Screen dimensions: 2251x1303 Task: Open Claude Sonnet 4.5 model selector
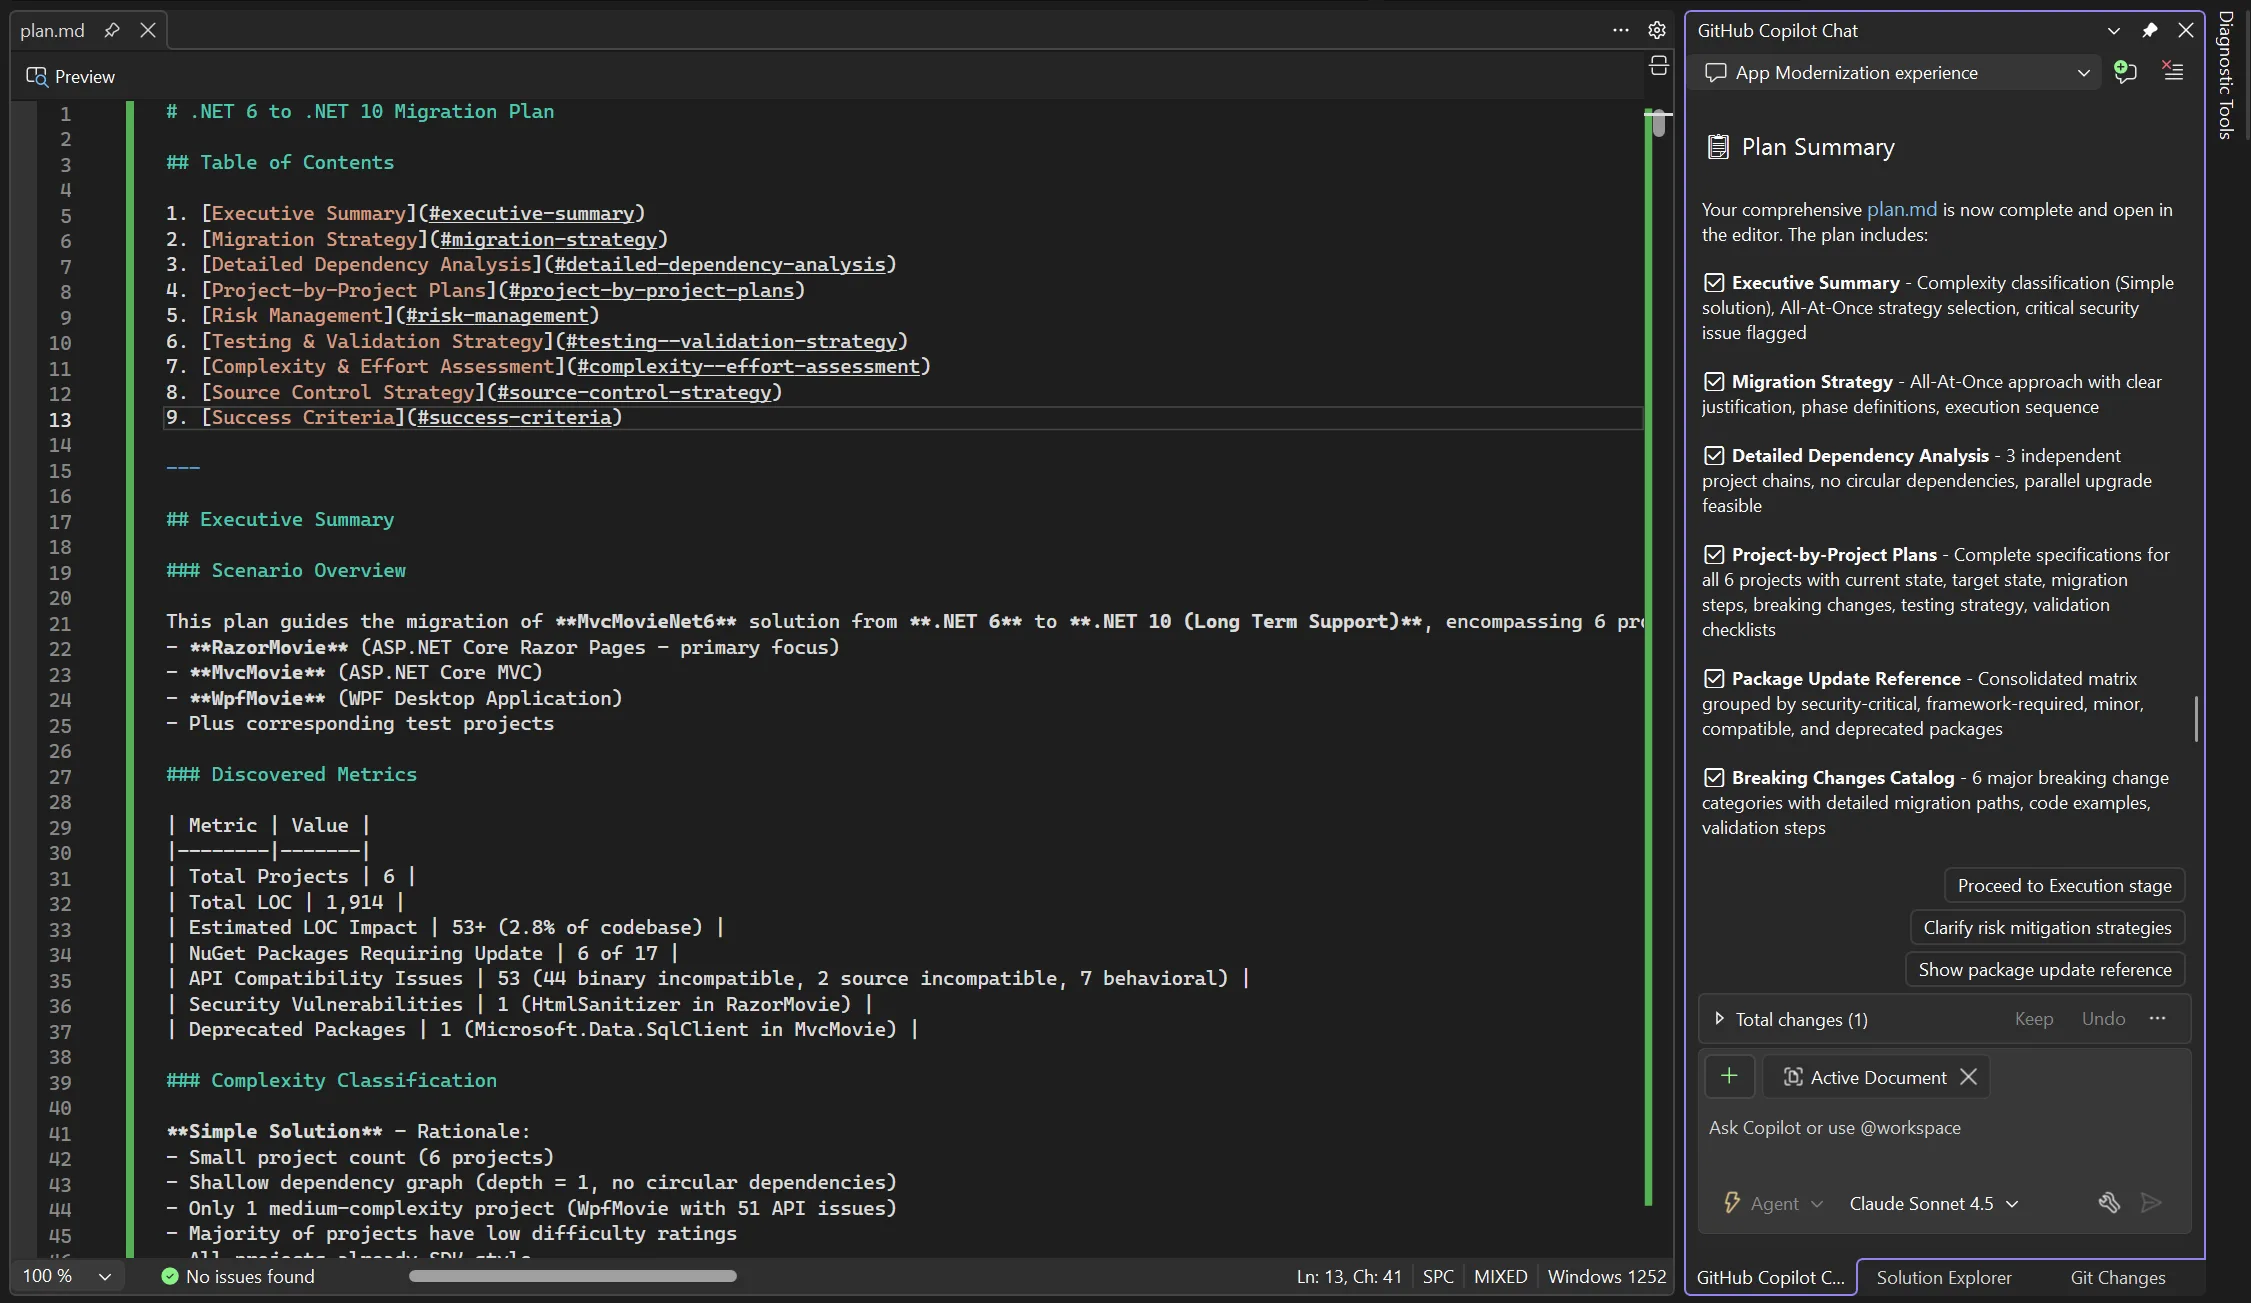pyautogui.click(x=1933, y=1204)
